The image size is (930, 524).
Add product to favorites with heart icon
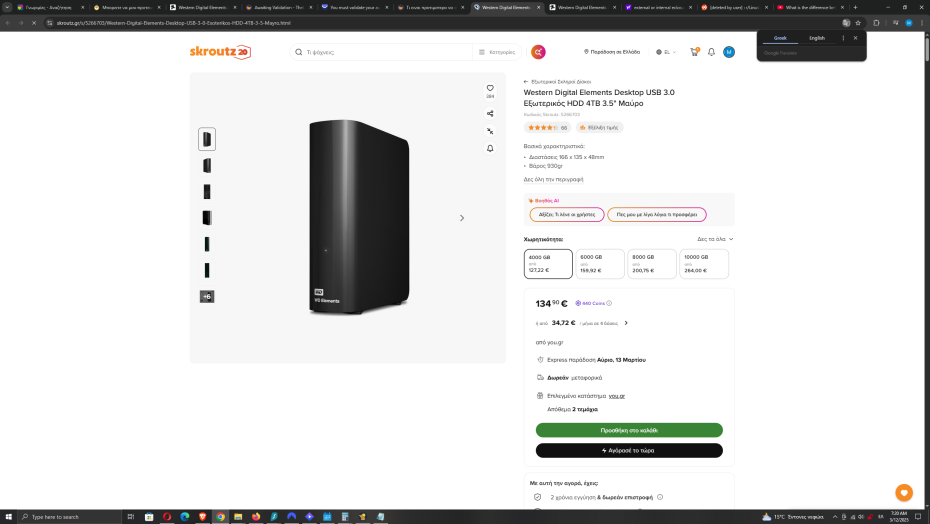click(490, 88)
